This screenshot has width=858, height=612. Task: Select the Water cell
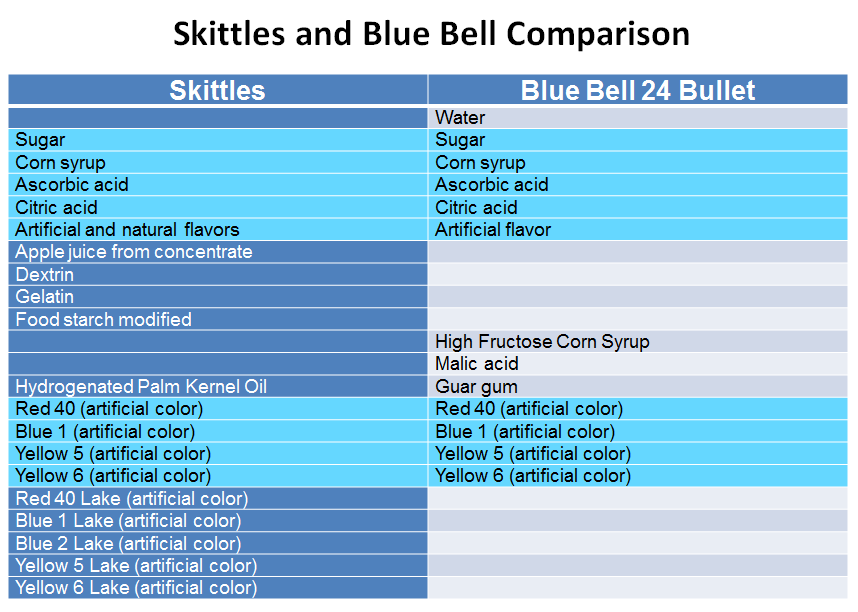pyautogui.click(x=638, y=118)
